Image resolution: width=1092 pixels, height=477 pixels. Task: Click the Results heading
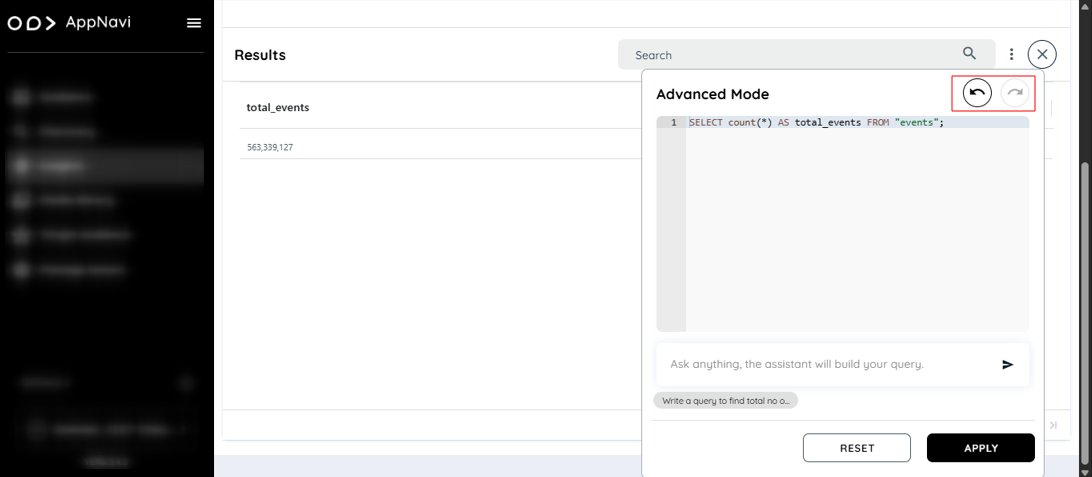point(260,55)
